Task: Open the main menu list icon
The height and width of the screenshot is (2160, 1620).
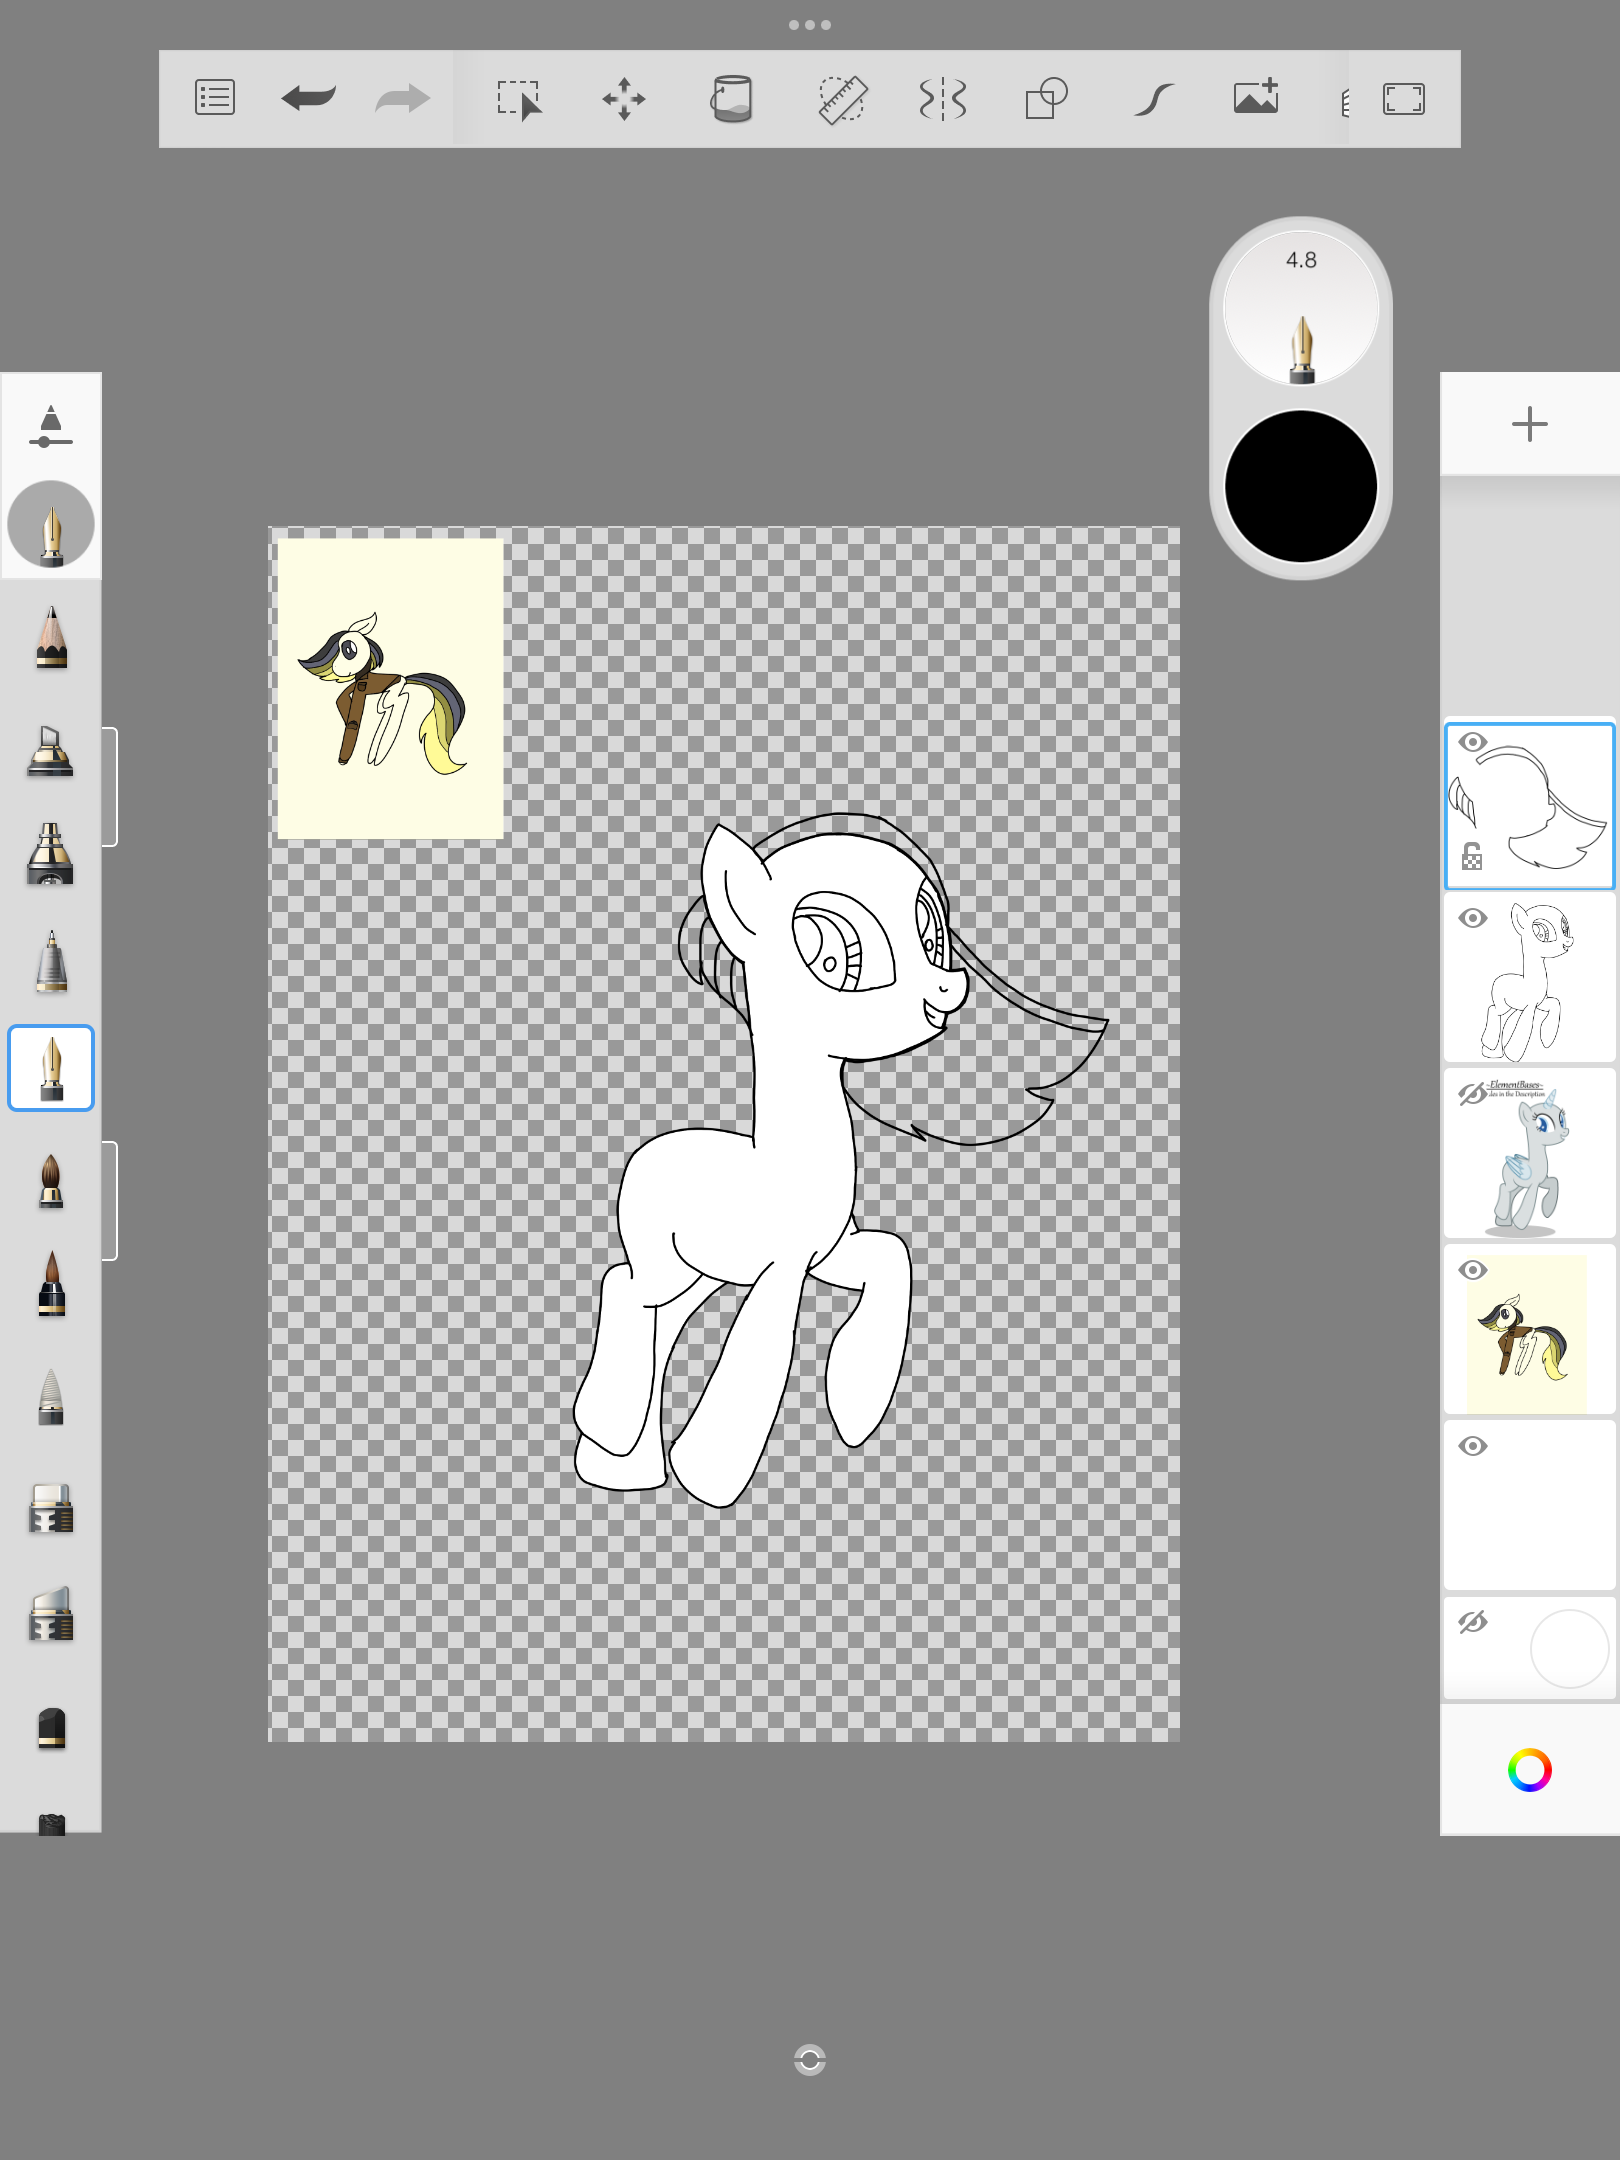Action: (x=215, y=98)
